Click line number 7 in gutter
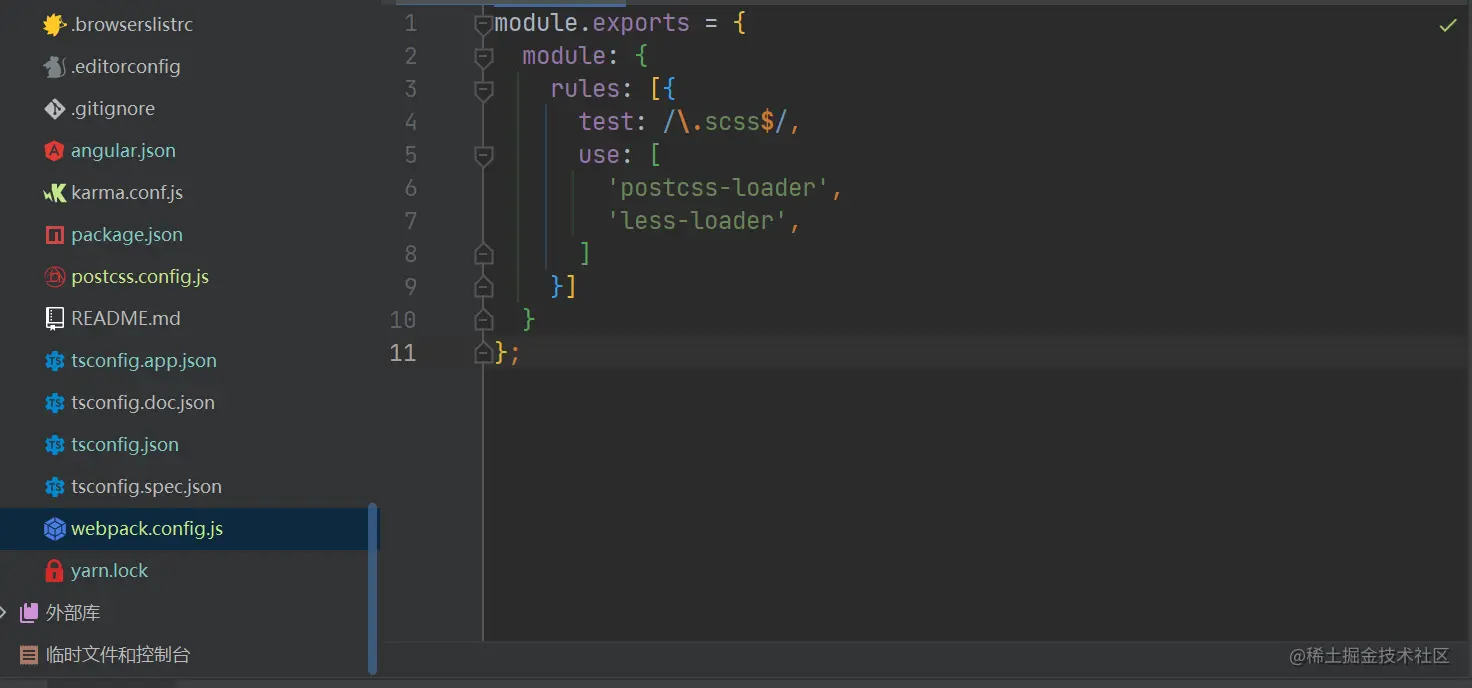Image resolution: width=1472 pixels, height=688 pixels. [x=410, y=221]
